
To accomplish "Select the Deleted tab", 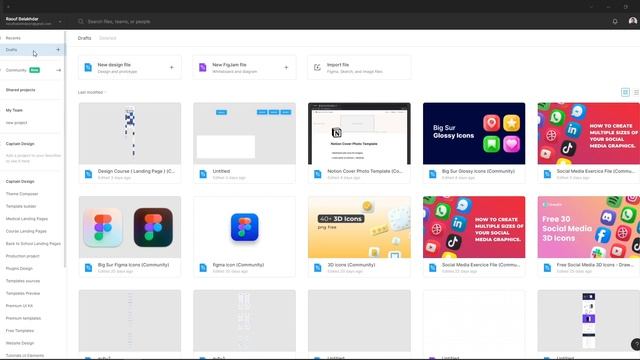I will pos(108,38).
